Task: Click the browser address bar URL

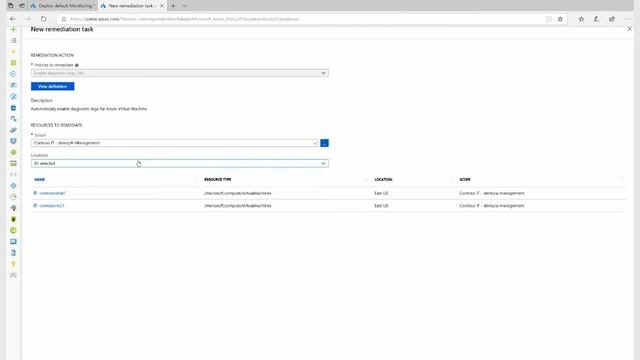Action: pyautogui.click(x=184, y=19)
